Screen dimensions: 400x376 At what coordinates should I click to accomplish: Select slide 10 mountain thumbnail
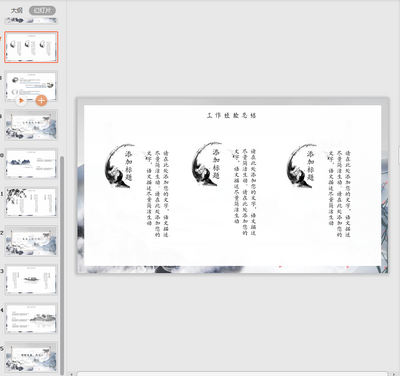click(31, 164)
